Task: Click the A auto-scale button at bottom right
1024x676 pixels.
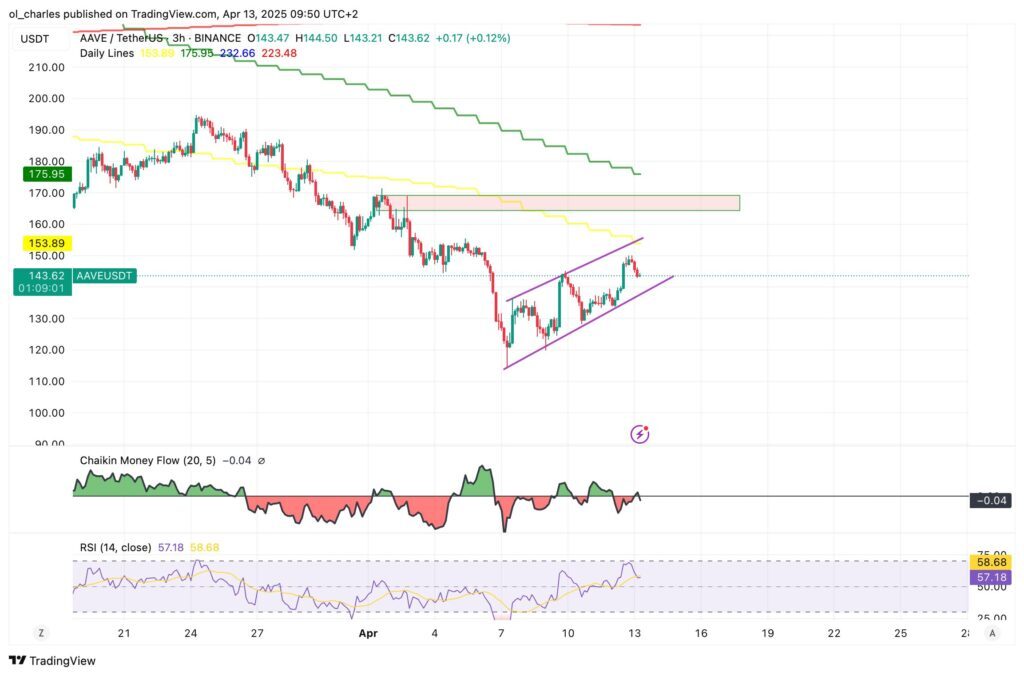Action: point(991,633)
